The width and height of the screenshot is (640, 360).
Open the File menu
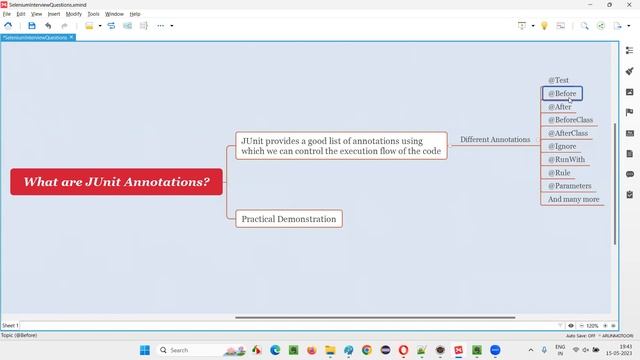[x=7, y=14]
